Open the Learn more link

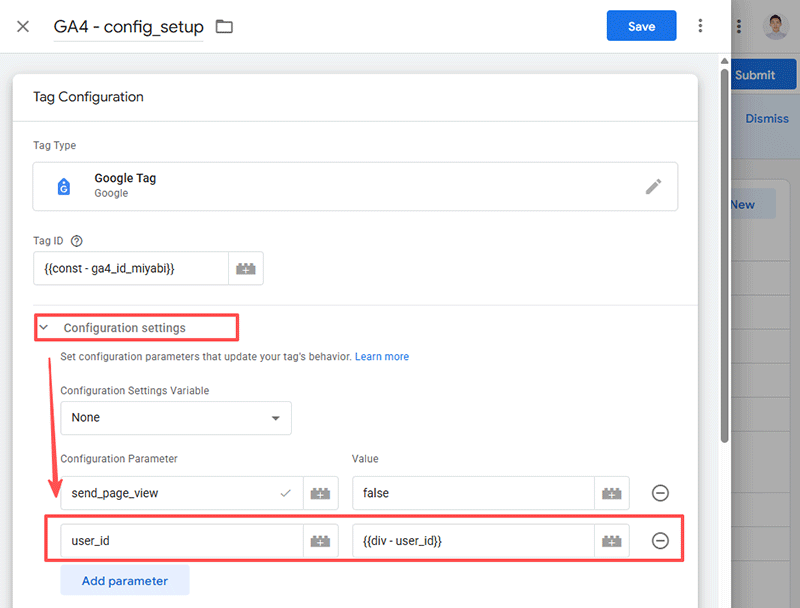381,357
